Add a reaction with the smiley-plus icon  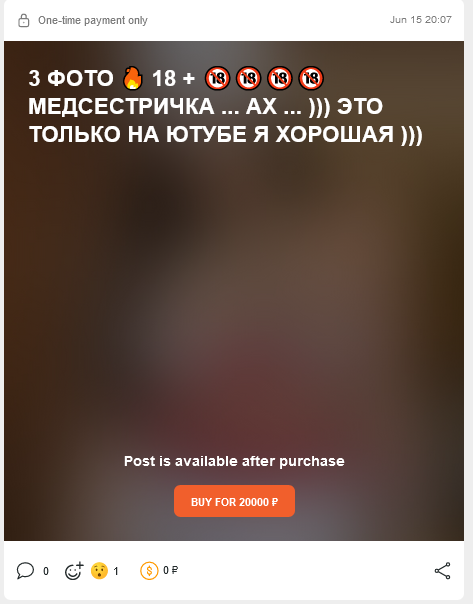click(74, 570)
